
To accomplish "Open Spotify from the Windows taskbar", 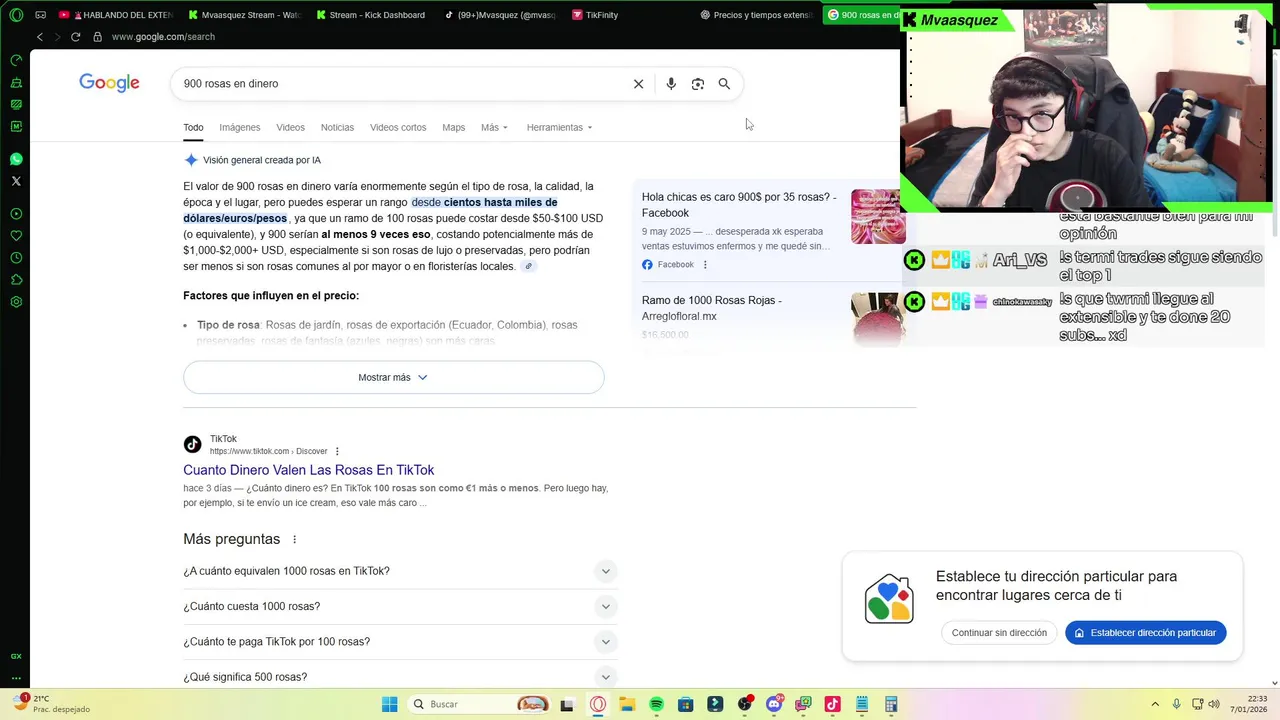I will [x=656, y=704].
